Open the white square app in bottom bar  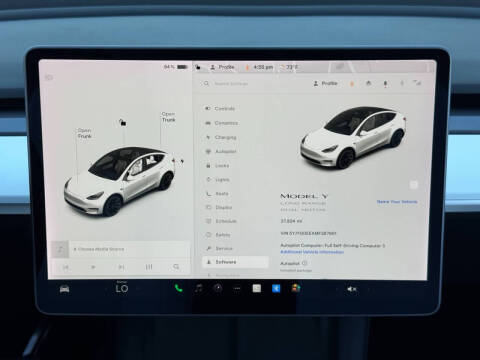point(257,288)
